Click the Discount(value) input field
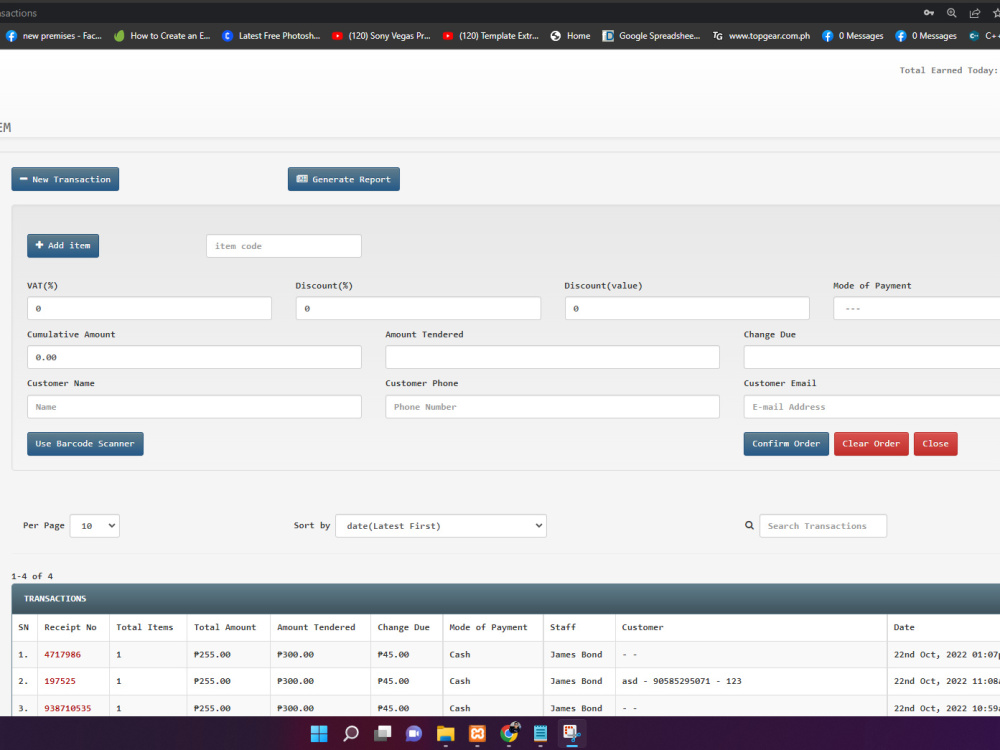Viewport: 1000px width, 750px height. pos(687,309)
